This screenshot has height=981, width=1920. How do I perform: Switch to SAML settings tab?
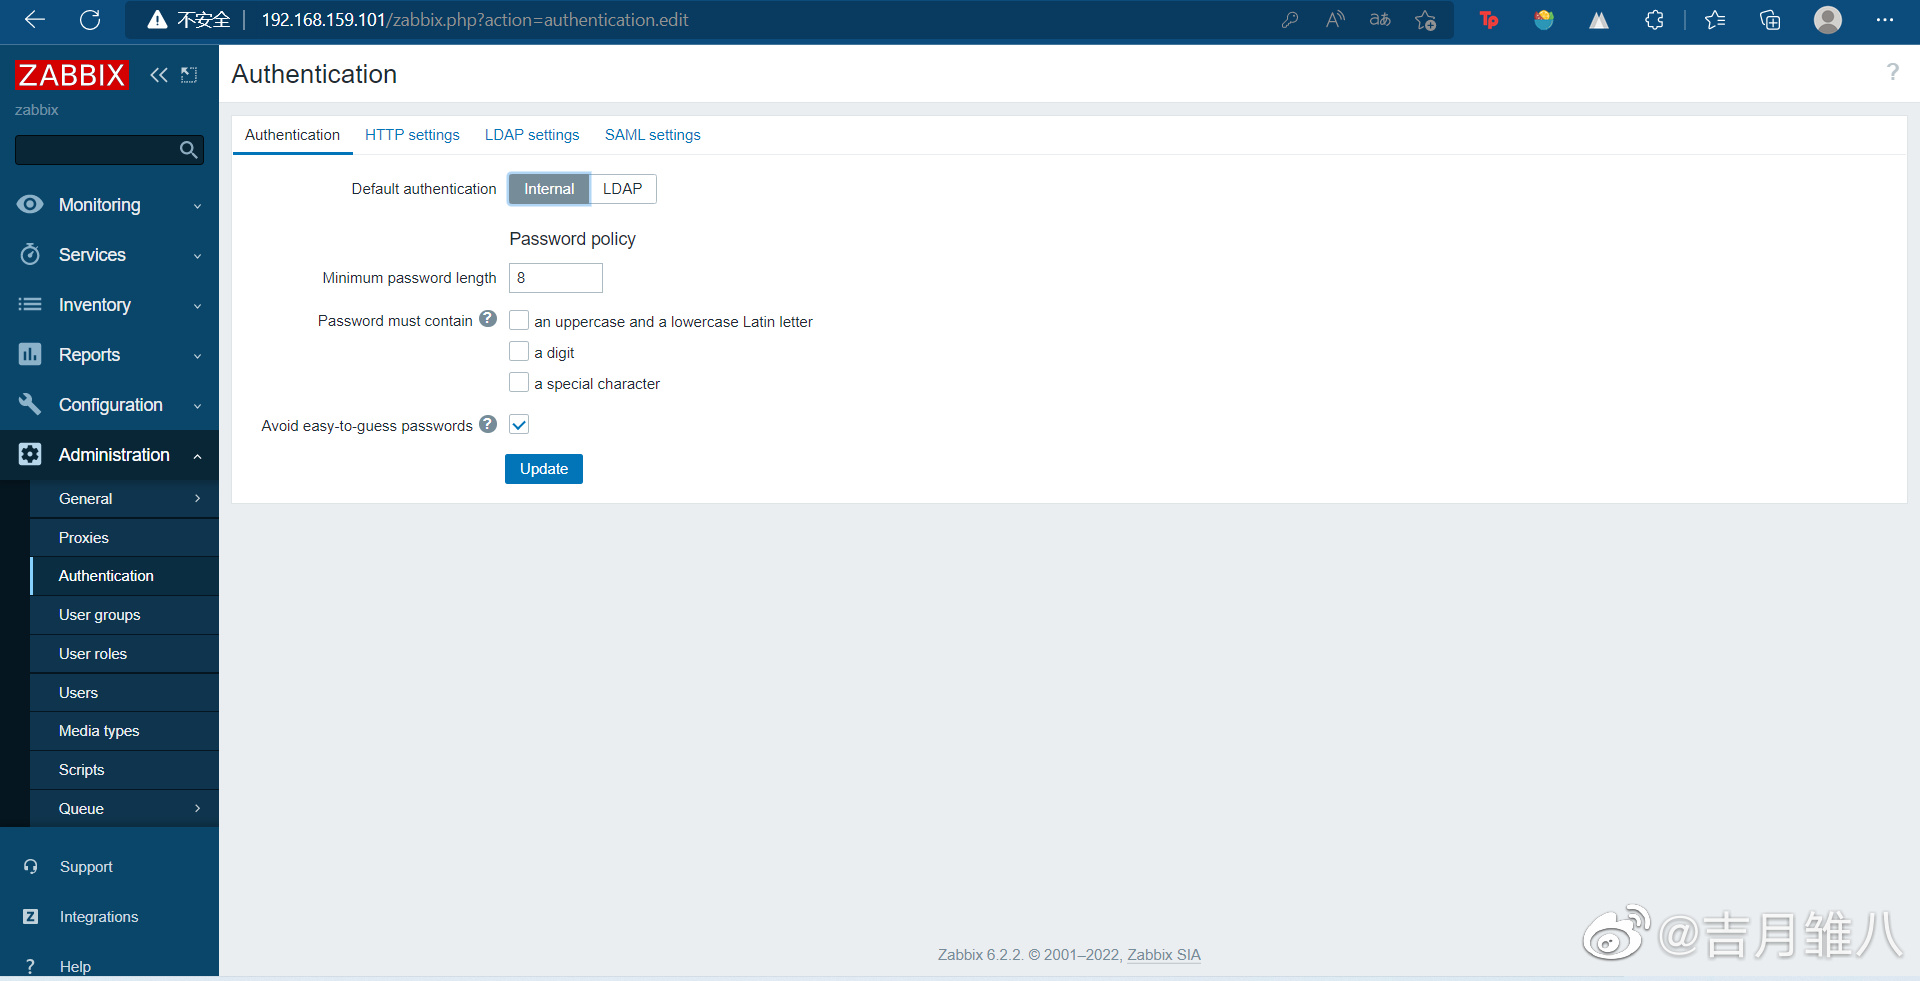pyautogui.click(x=652, y=135)
